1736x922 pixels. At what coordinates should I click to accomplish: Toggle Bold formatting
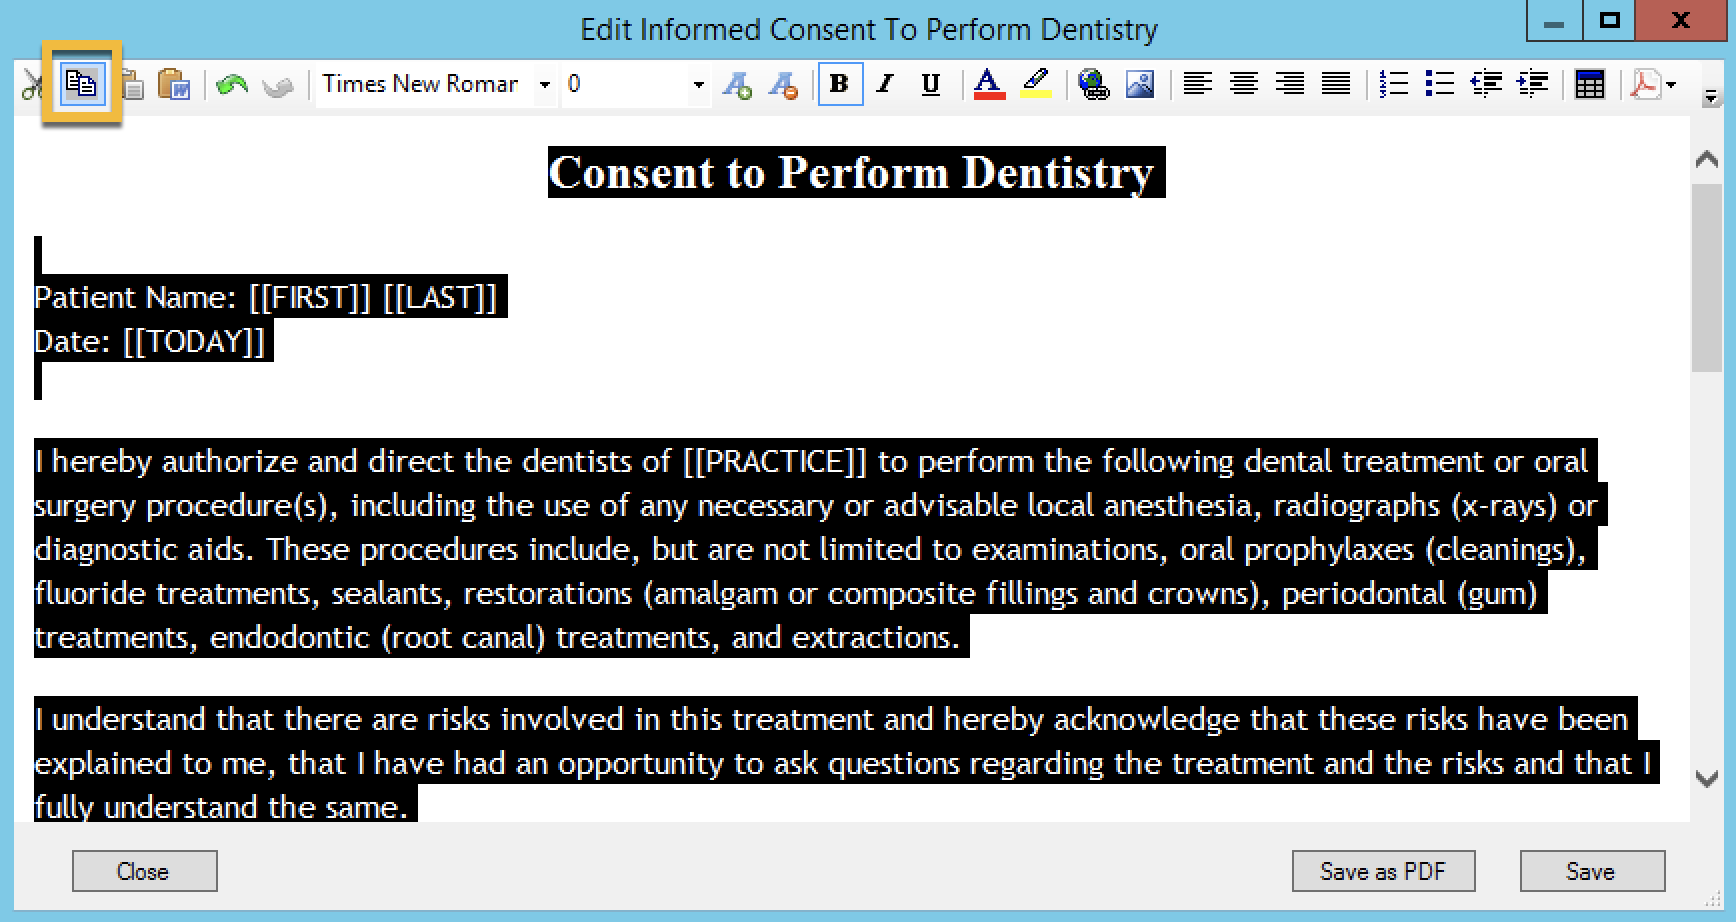(840, 84)
